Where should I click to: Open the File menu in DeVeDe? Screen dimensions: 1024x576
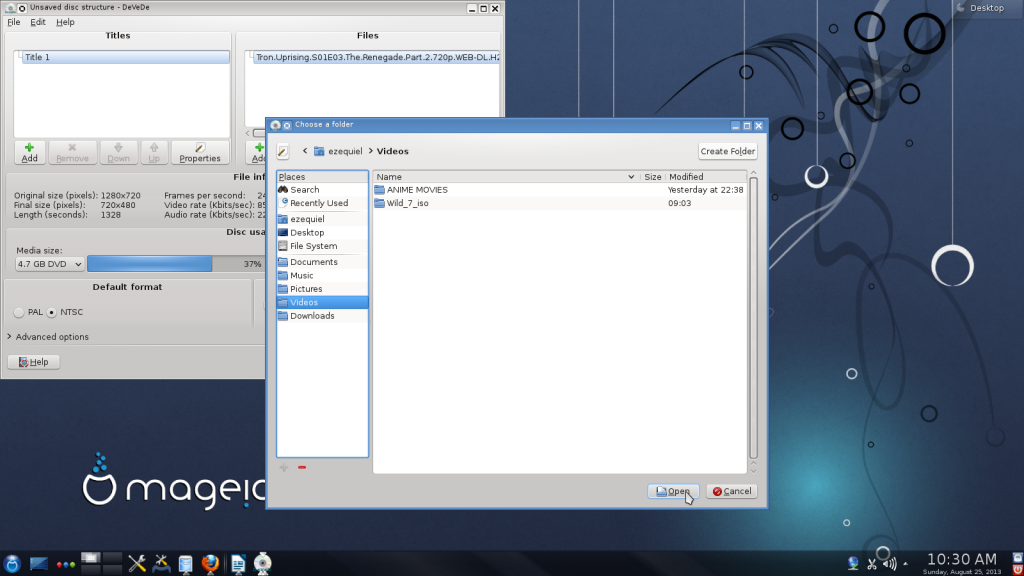14,22
